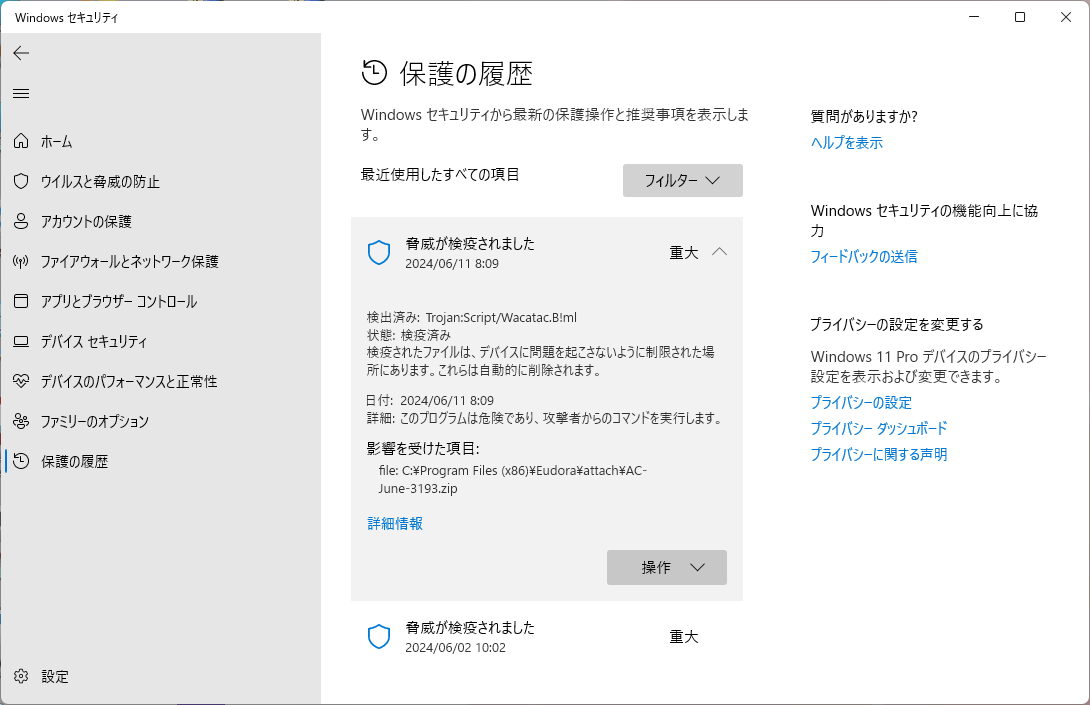The height and width of the screenshot is (705, 1090).
Task: Click the shield icon of the 2024/06/11 threat
Action: (x=379, y=252)
